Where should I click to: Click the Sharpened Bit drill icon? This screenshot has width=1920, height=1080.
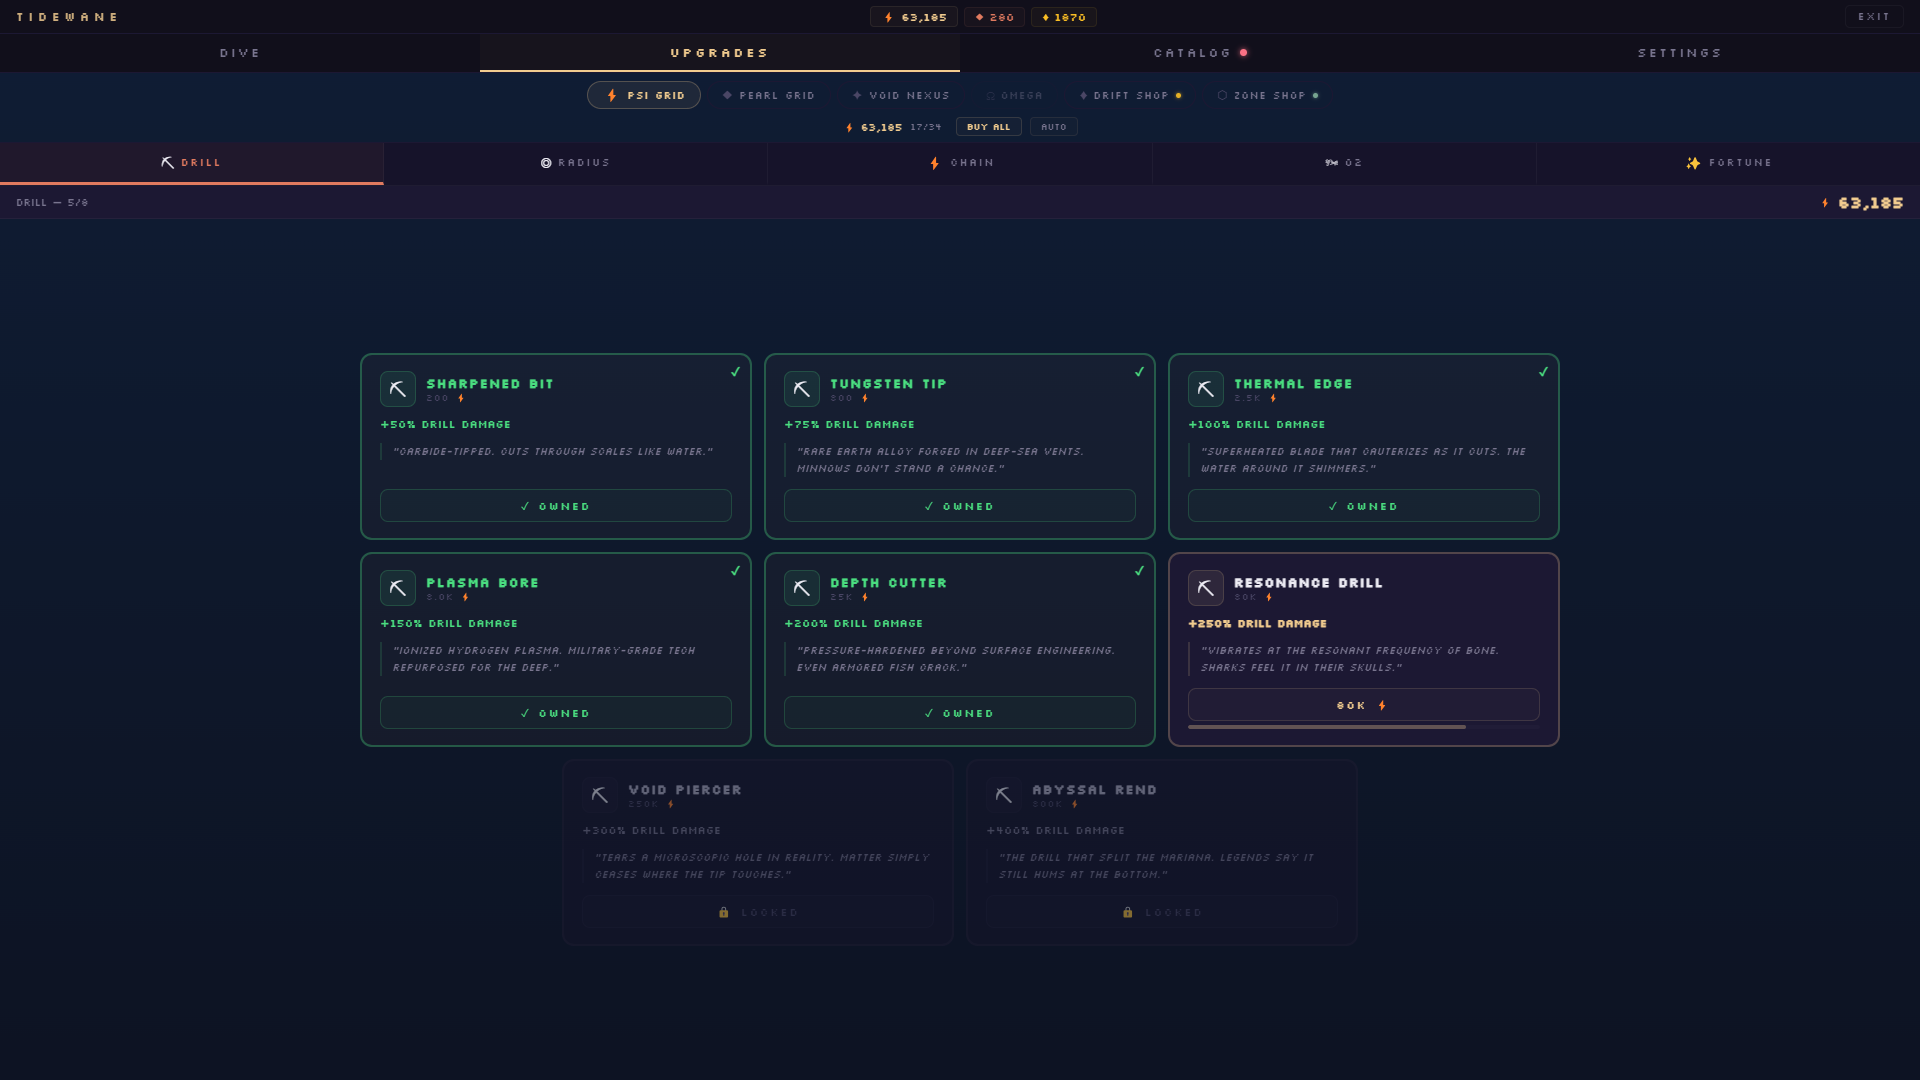[397, 389]
